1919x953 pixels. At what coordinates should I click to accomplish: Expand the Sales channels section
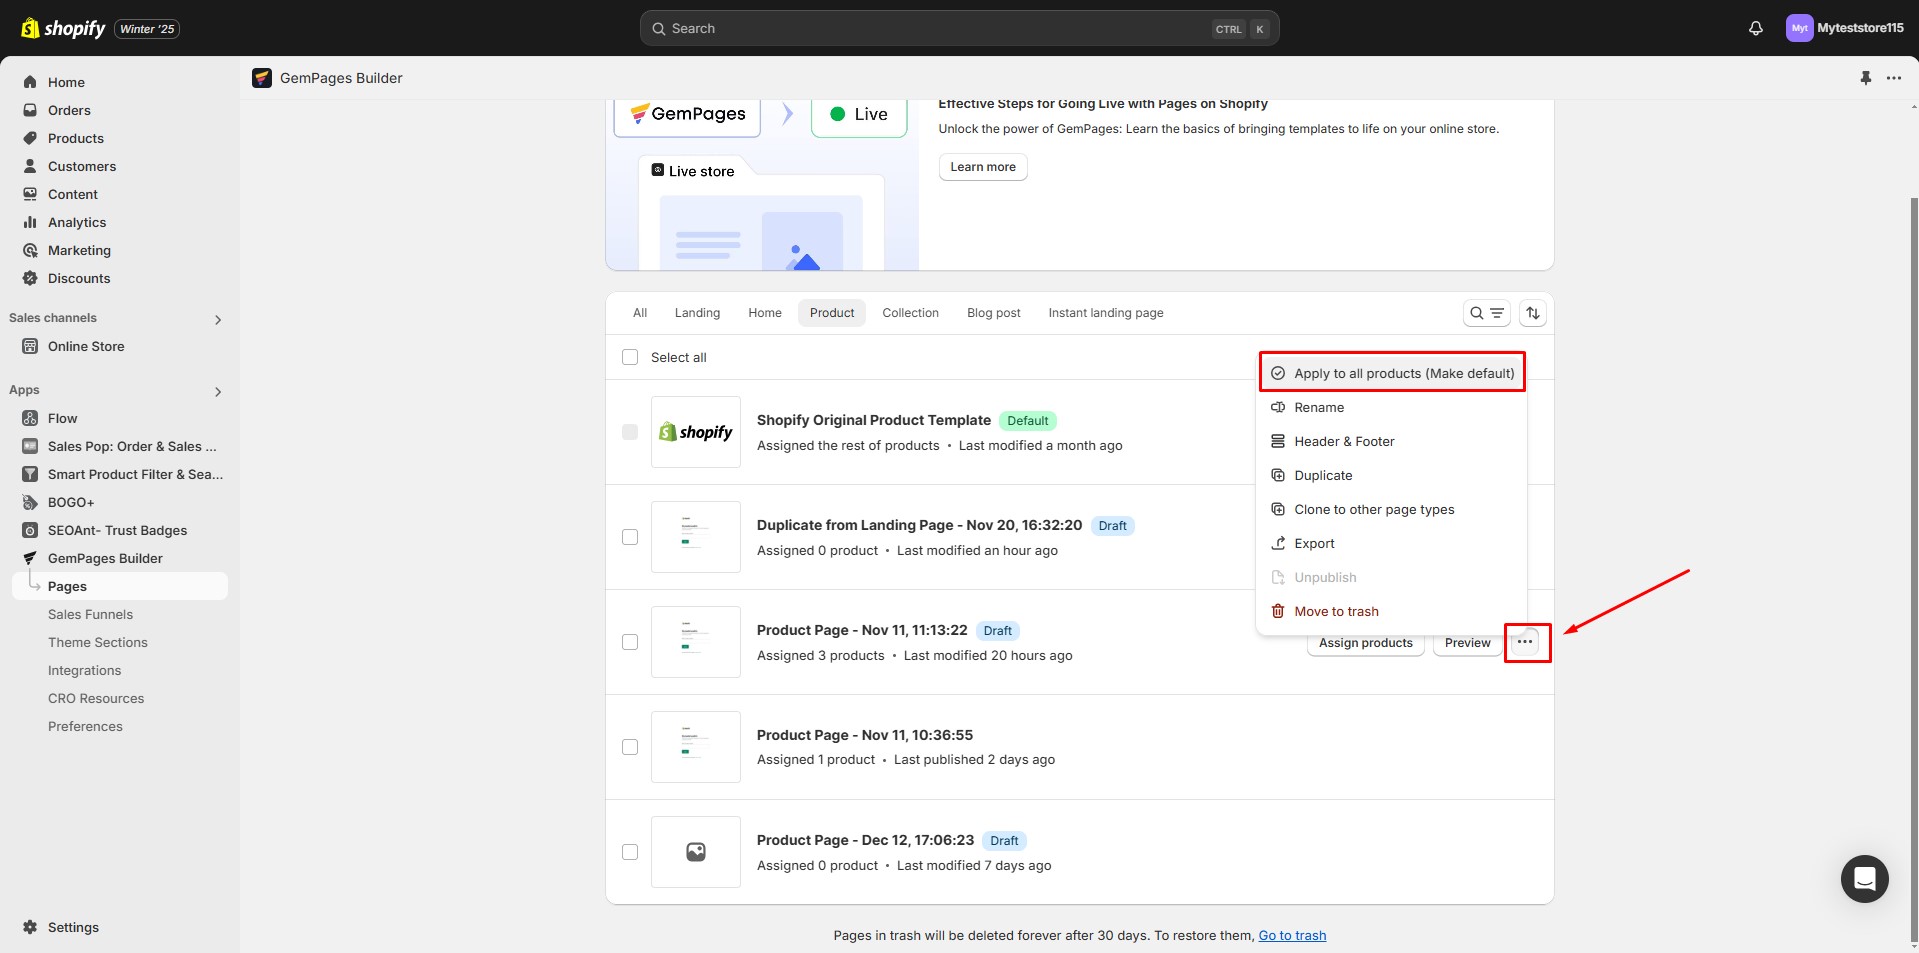218,320
